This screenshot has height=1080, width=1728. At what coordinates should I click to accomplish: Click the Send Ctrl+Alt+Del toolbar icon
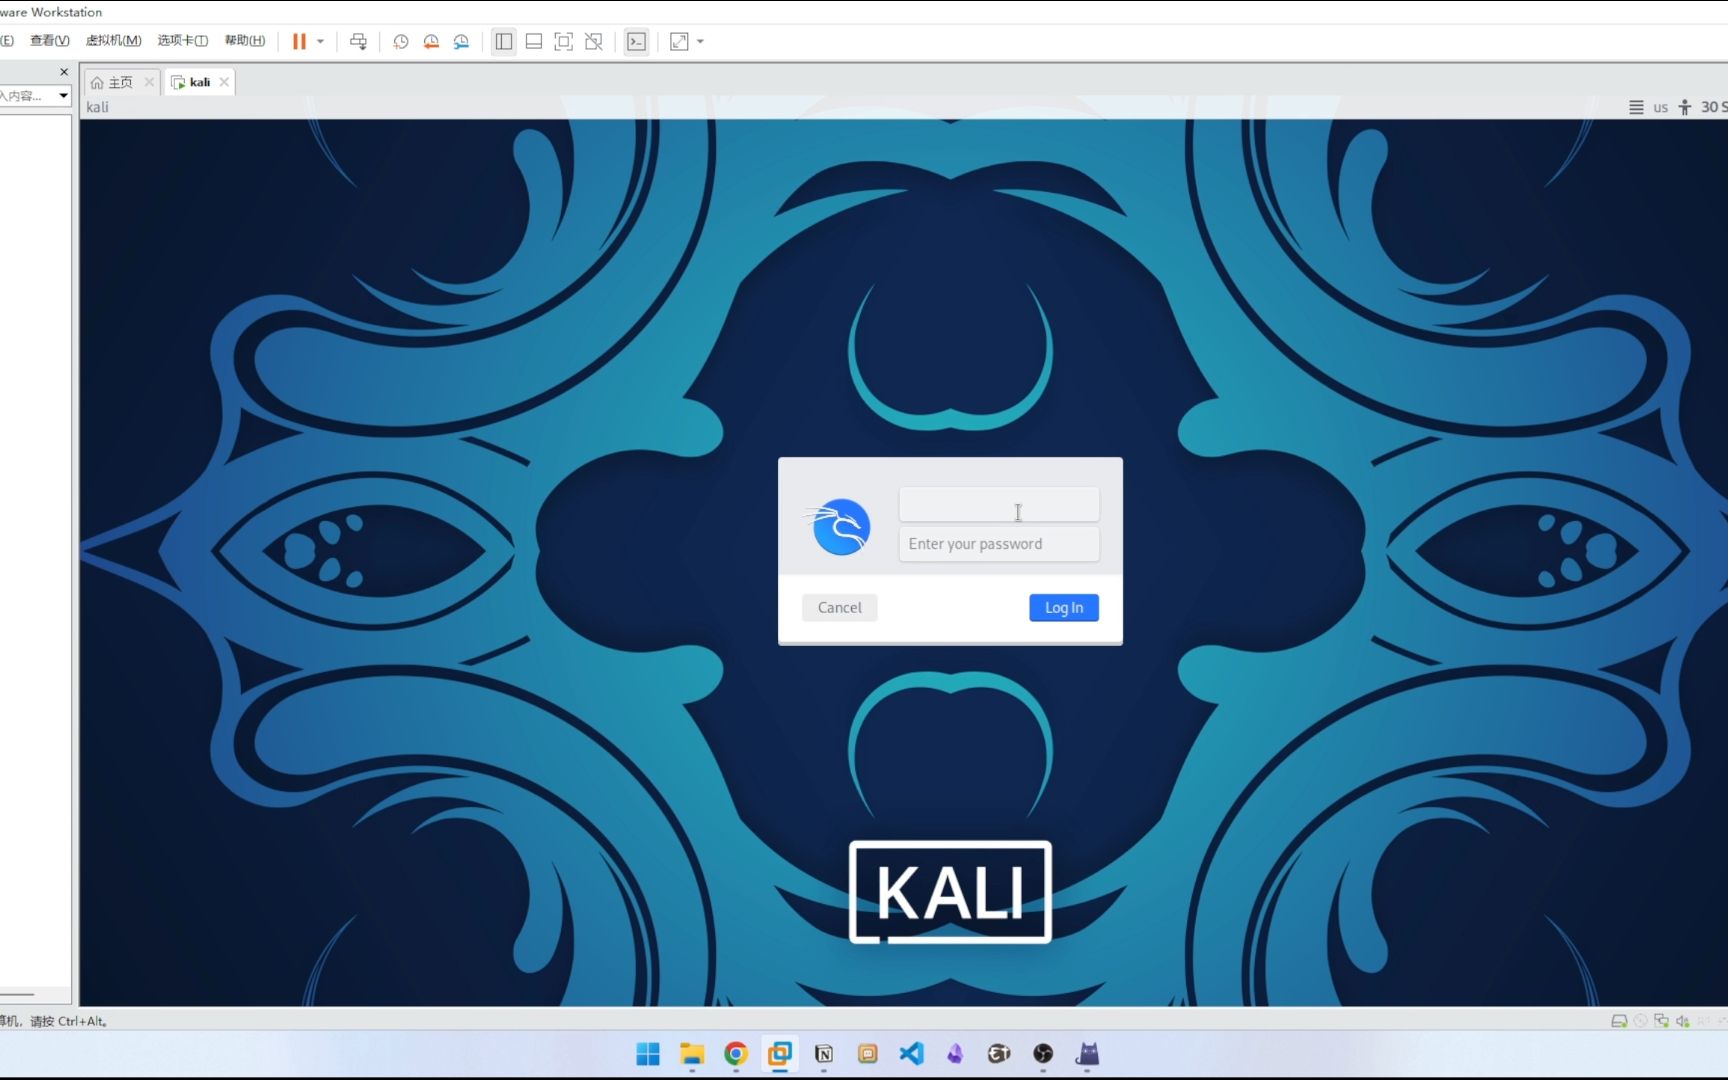[358, 41]
